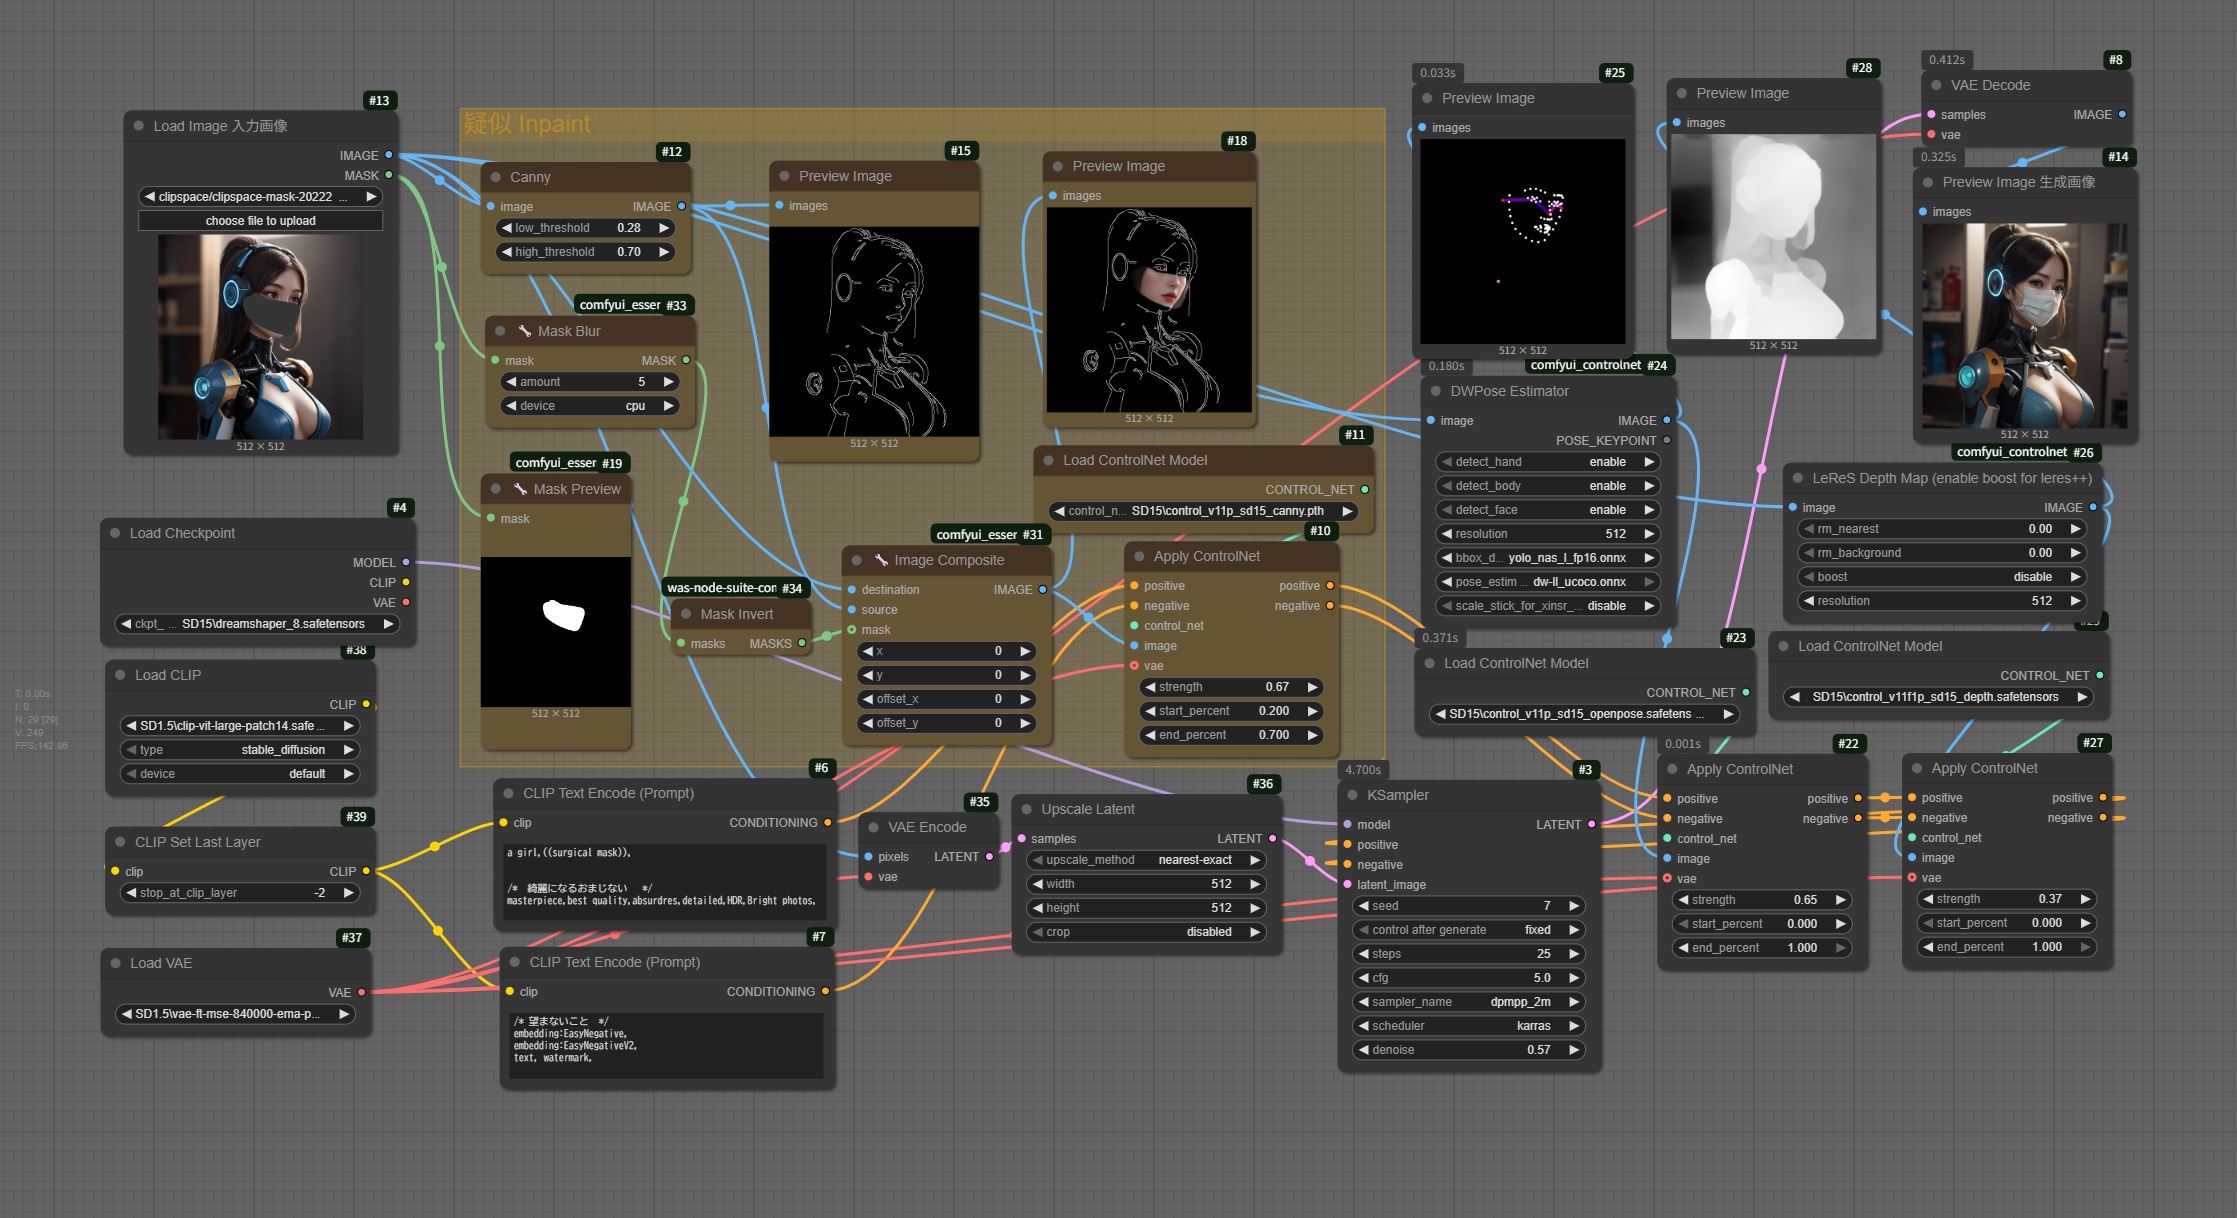Click the Mask Blur node collapse dot

[500, 331]
